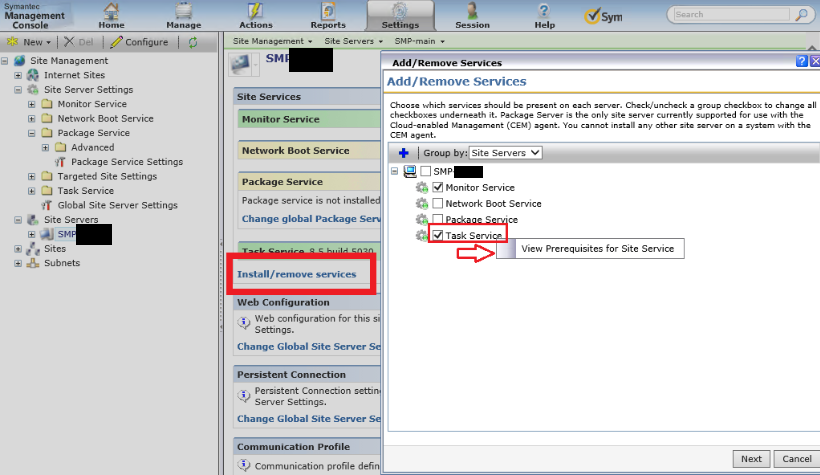Open Change global Package Service link
820x475 pixels.
[311, 219]
